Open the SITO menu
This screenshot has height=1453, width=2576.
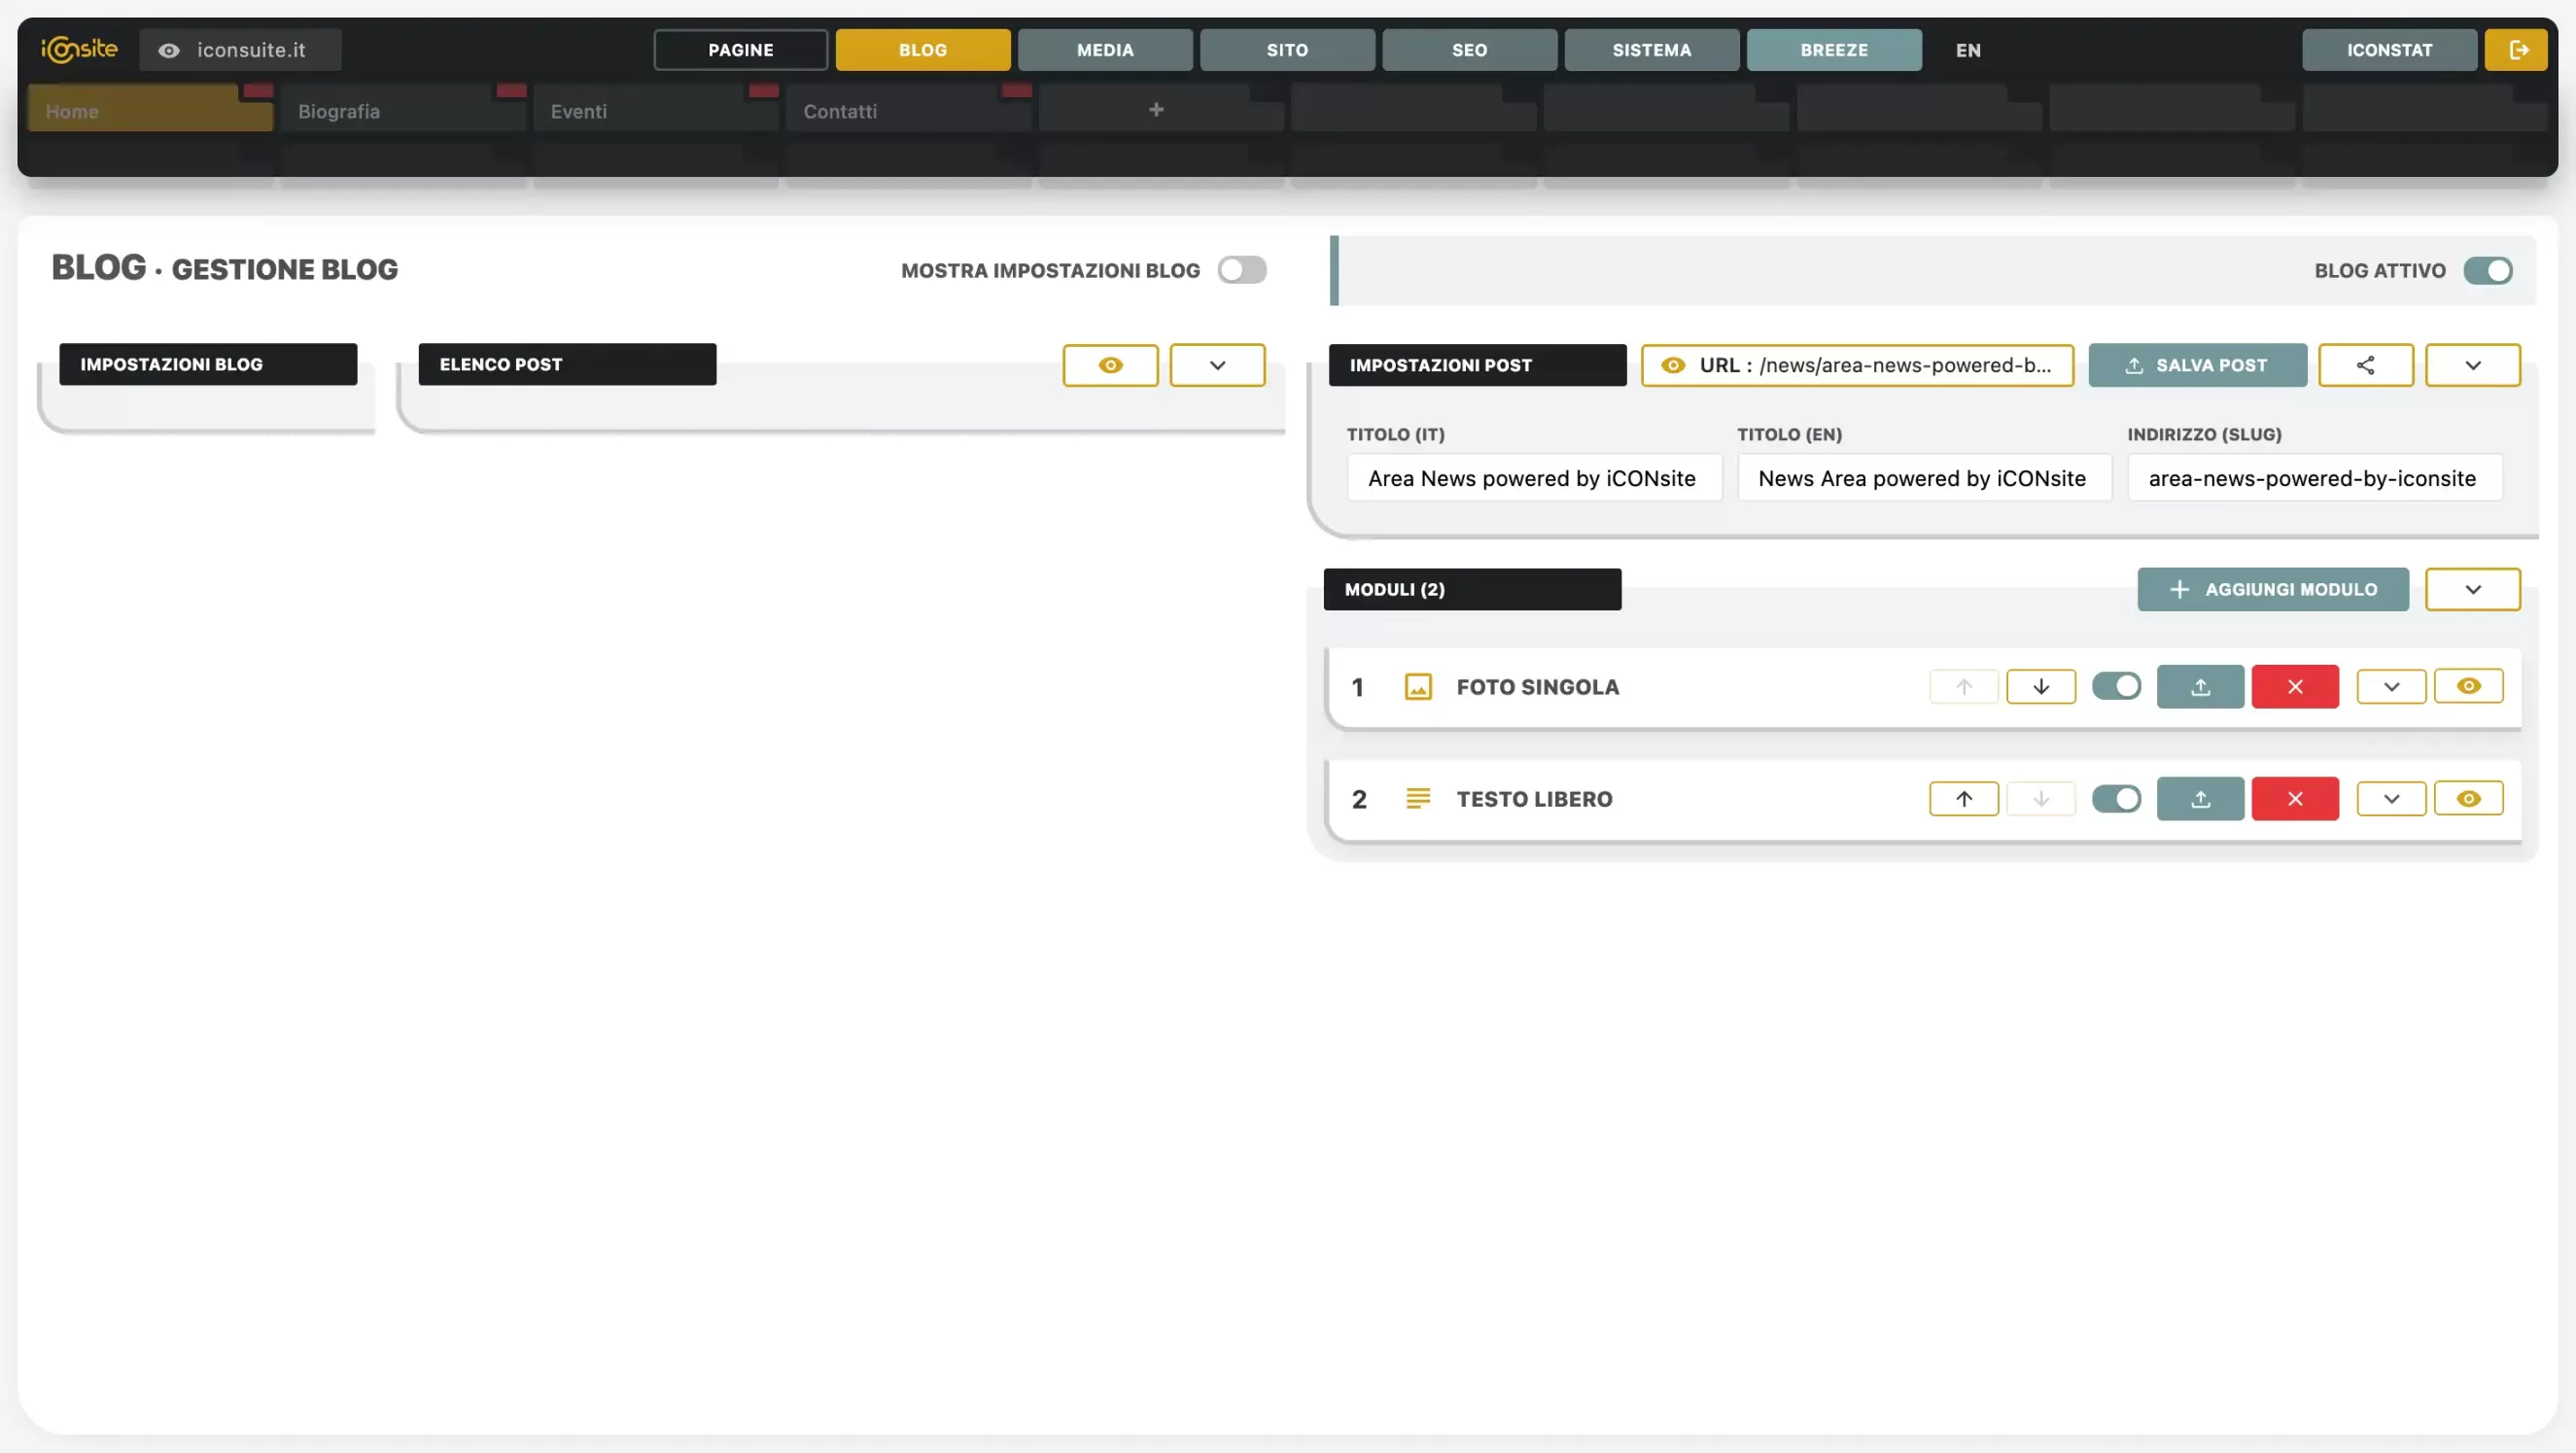click(x=1287, y=50)
